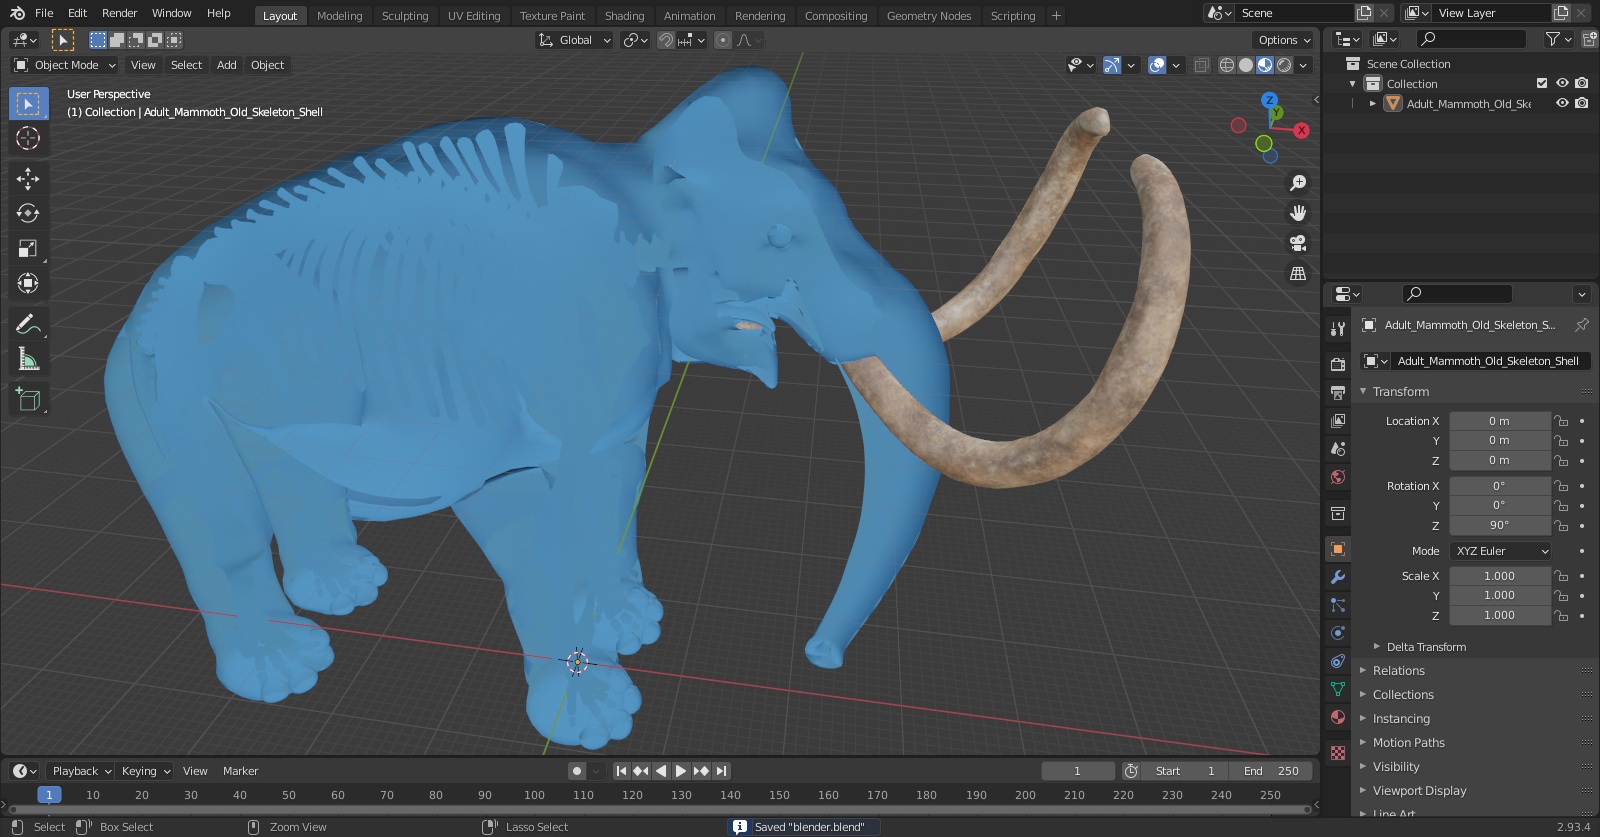Select the Annotate tool
The image size is (1600, 837).
click(28, 324)
